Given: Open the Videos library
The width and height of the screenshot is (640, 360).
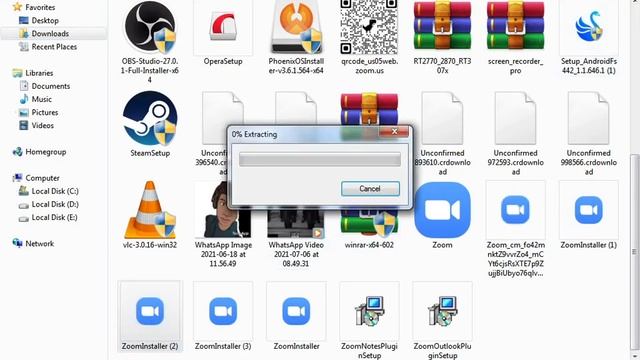Looking at the screenshot, I should click(x=42, y=125).
